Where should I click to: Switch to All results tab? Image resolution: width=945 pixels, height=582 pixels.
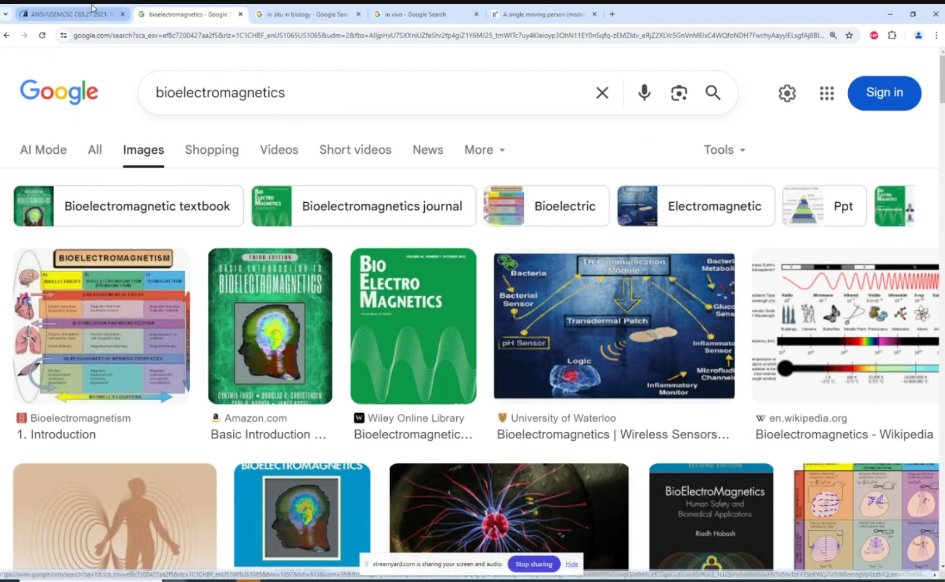pos(95,150)
